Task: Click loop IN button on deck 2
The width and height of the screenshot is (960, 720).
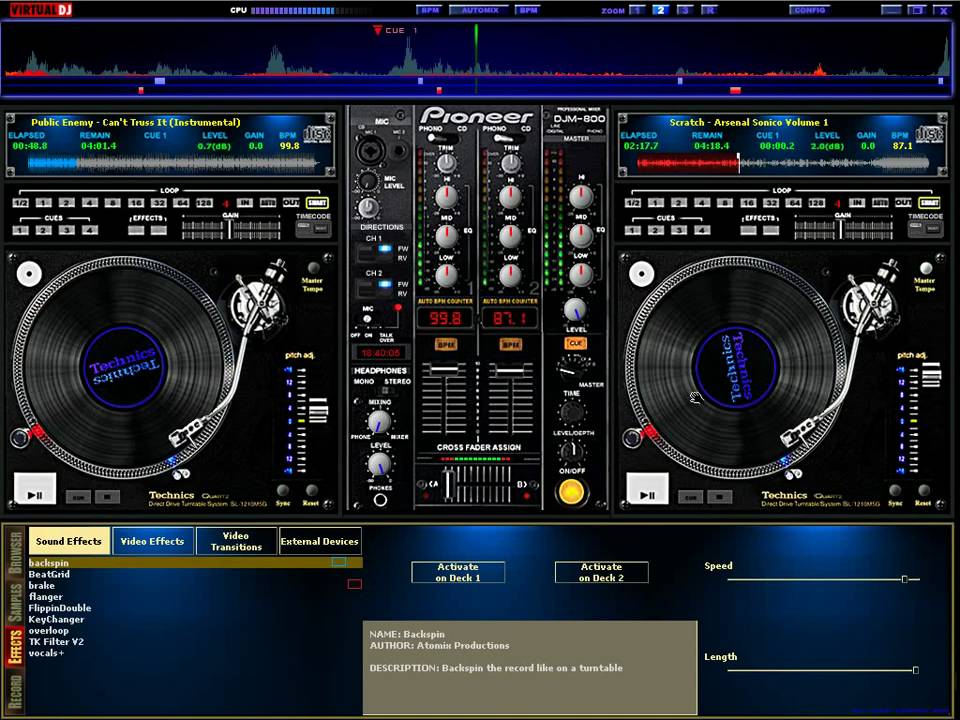Action: tap(857, 203)
